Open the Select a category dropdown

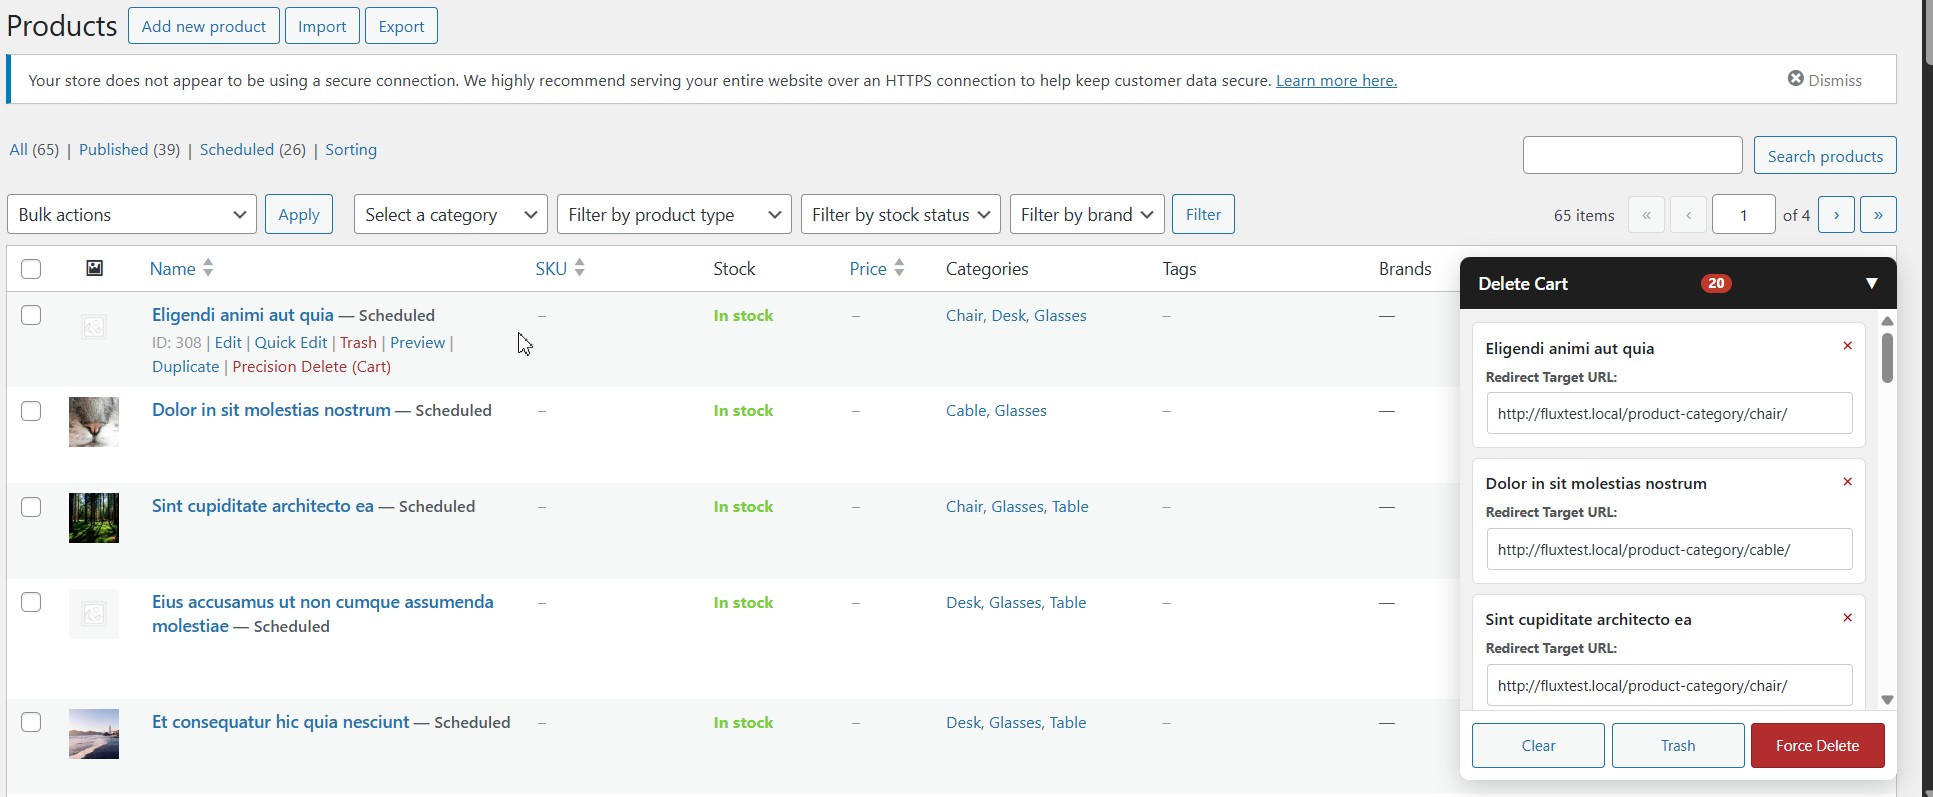click(451, 214)
